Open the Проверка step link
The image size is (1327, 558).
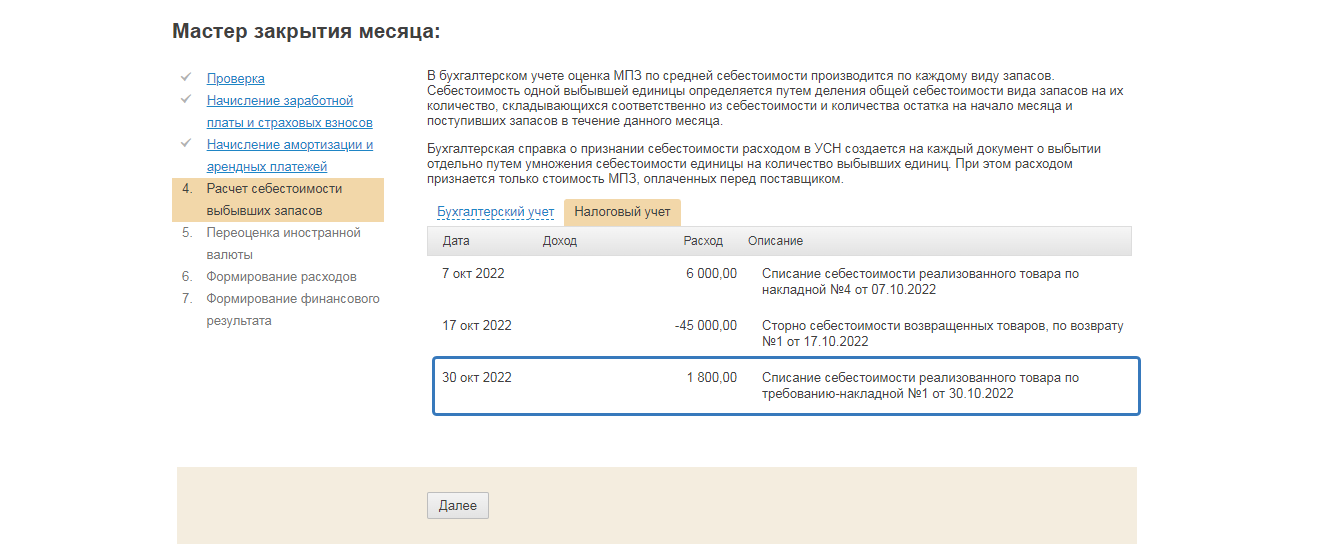[x=236, y=78]
